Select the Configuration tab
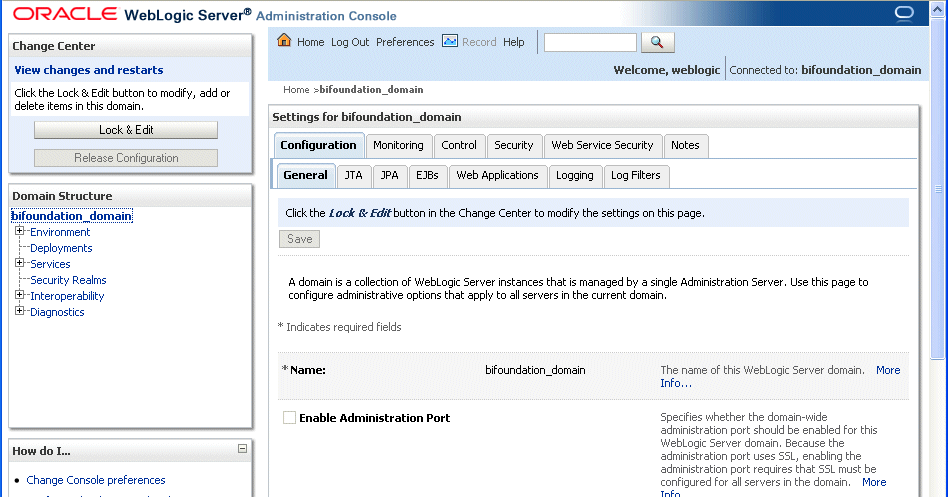The image size is (948, 497). coord(319,146)
